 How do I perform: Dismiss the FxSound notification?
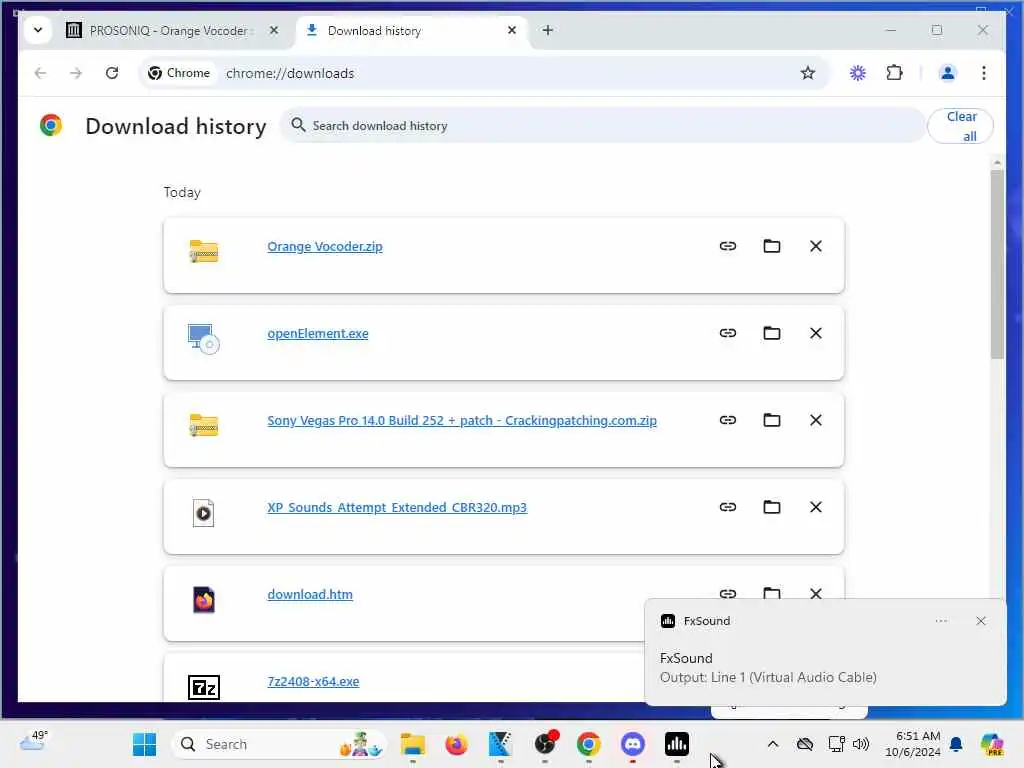[x=980, y=621]
